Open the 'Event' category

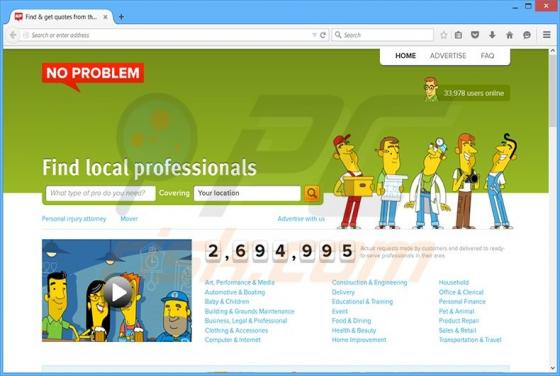pyautogui.click(x=340, y=311)
